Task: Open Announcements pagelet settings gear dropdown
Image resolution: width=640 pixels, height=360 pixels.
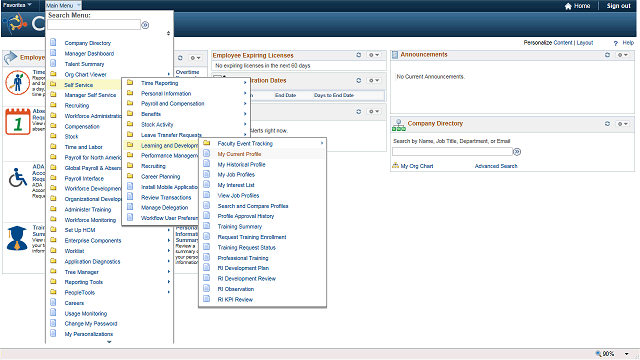Action: 622,55
